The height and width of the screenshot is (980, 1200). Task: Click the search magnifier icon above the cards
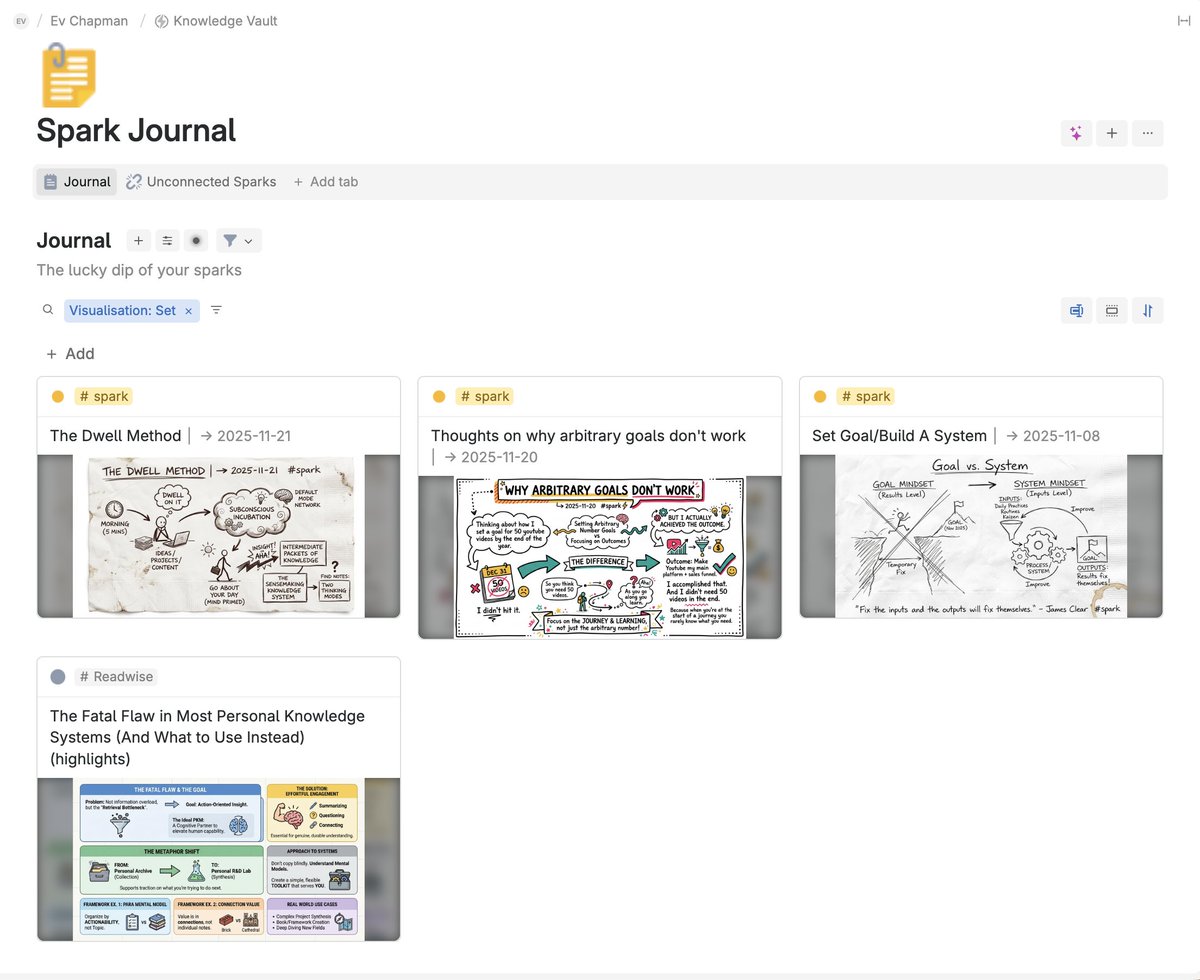[x=47, y=310]
